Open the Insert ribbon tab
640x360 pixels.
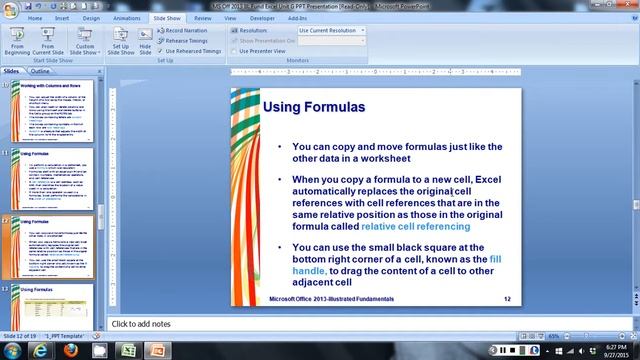62,18
